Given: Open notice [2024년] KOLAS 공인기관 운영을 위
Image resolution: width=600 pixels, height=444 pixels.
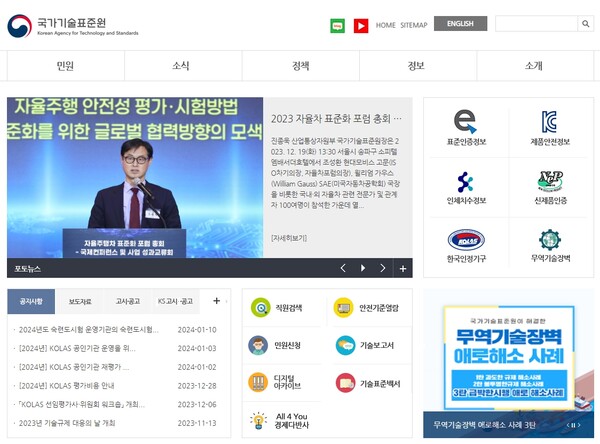Looking at the screenshot, I should 77,348.
